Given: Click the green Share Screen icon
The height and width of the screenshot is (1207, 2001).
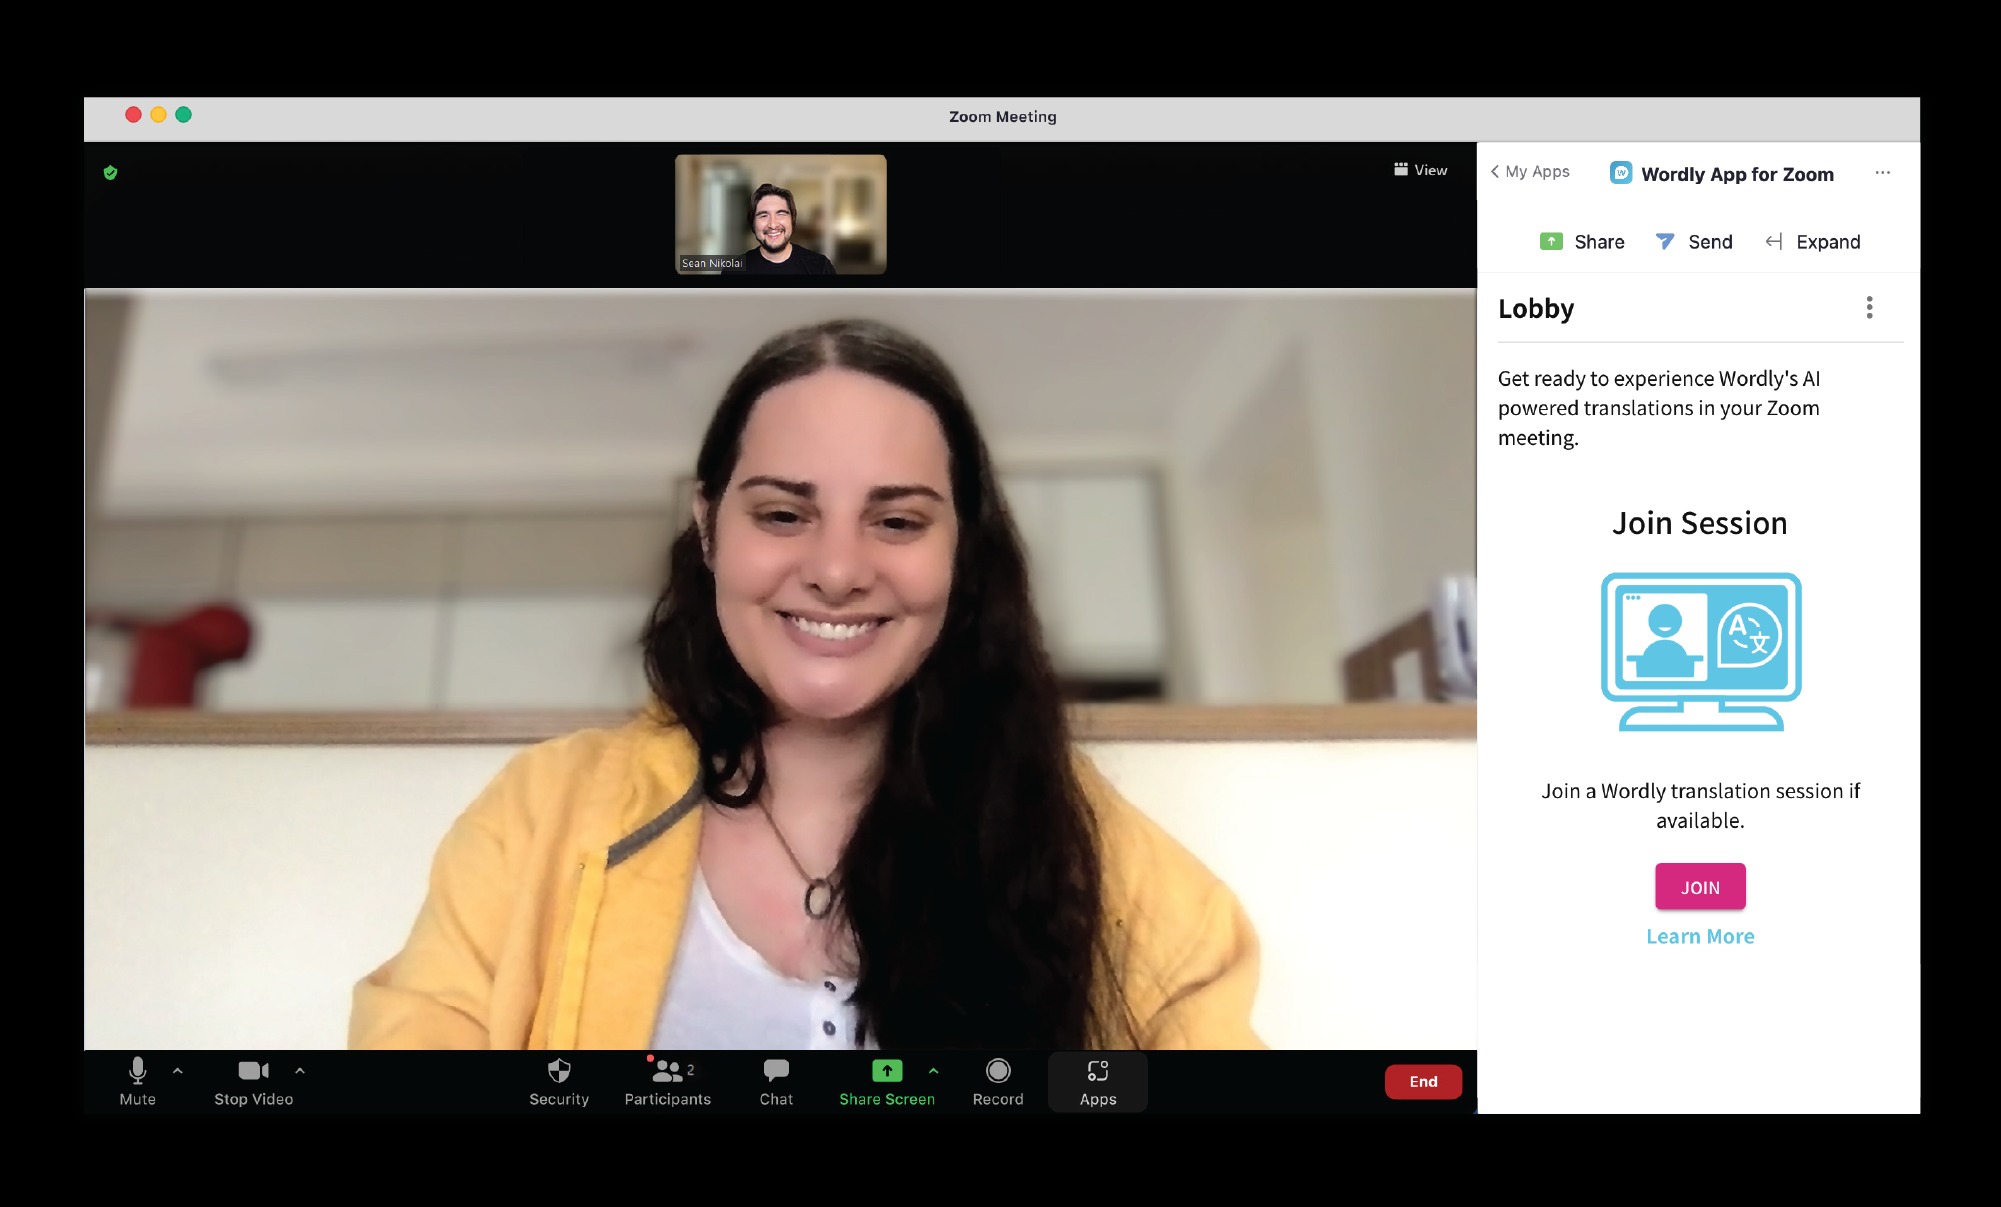Looking at the screenshot, I should pos(886,1071).
